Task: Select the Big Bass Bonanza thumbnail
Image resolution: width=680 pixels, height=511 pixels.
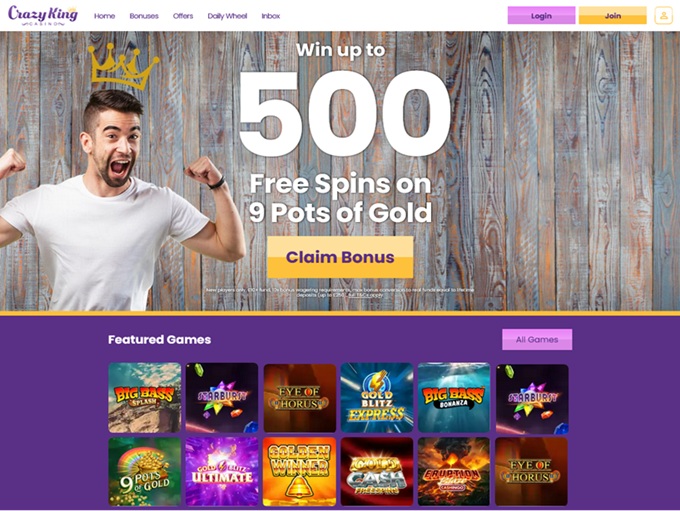Action: tap(454, 398)
